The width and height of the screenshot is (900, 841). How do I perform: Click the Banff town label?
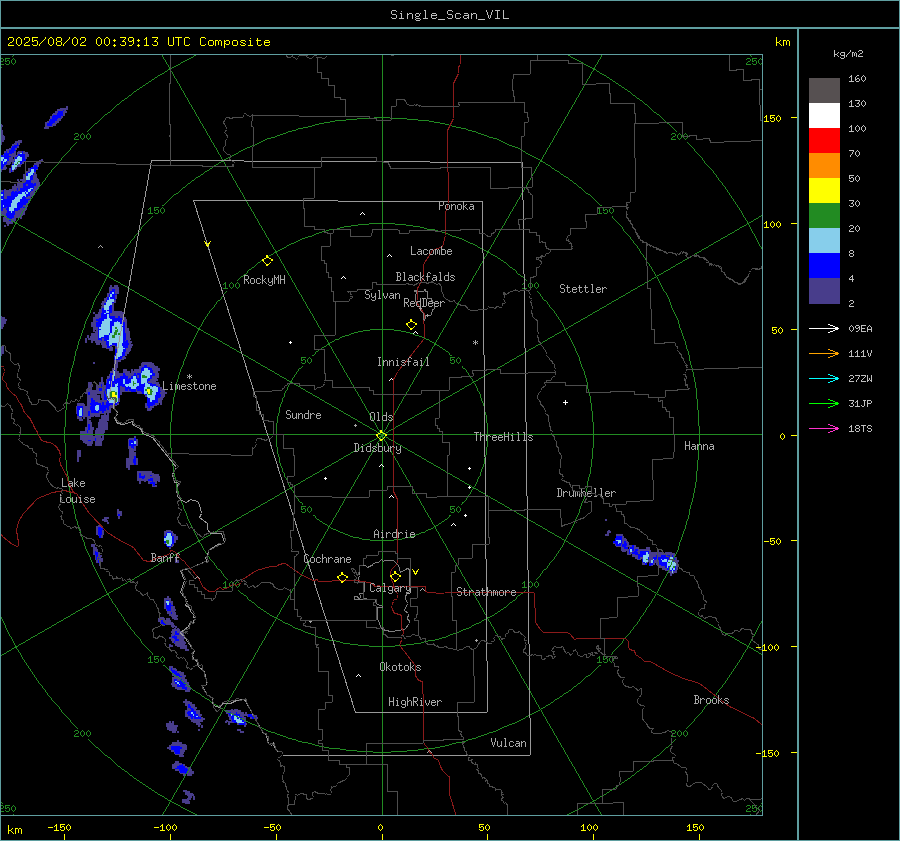coord(165,557)
